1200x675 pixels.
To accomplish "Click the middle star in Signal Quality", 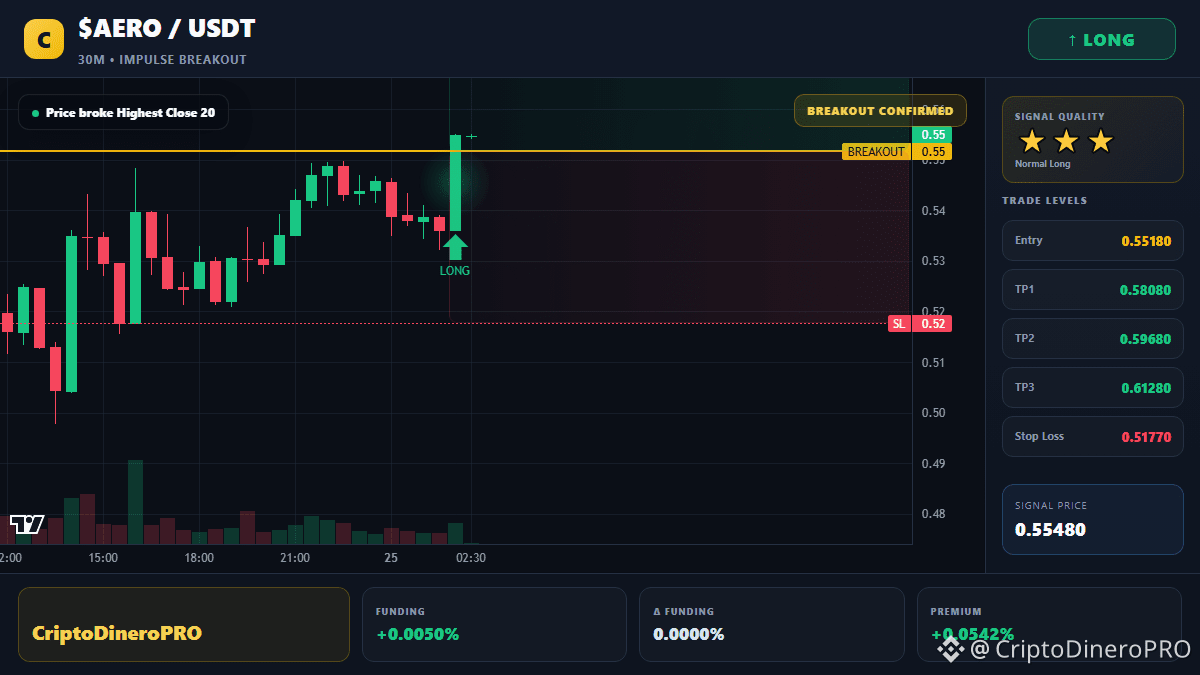I will point(1066,141).
